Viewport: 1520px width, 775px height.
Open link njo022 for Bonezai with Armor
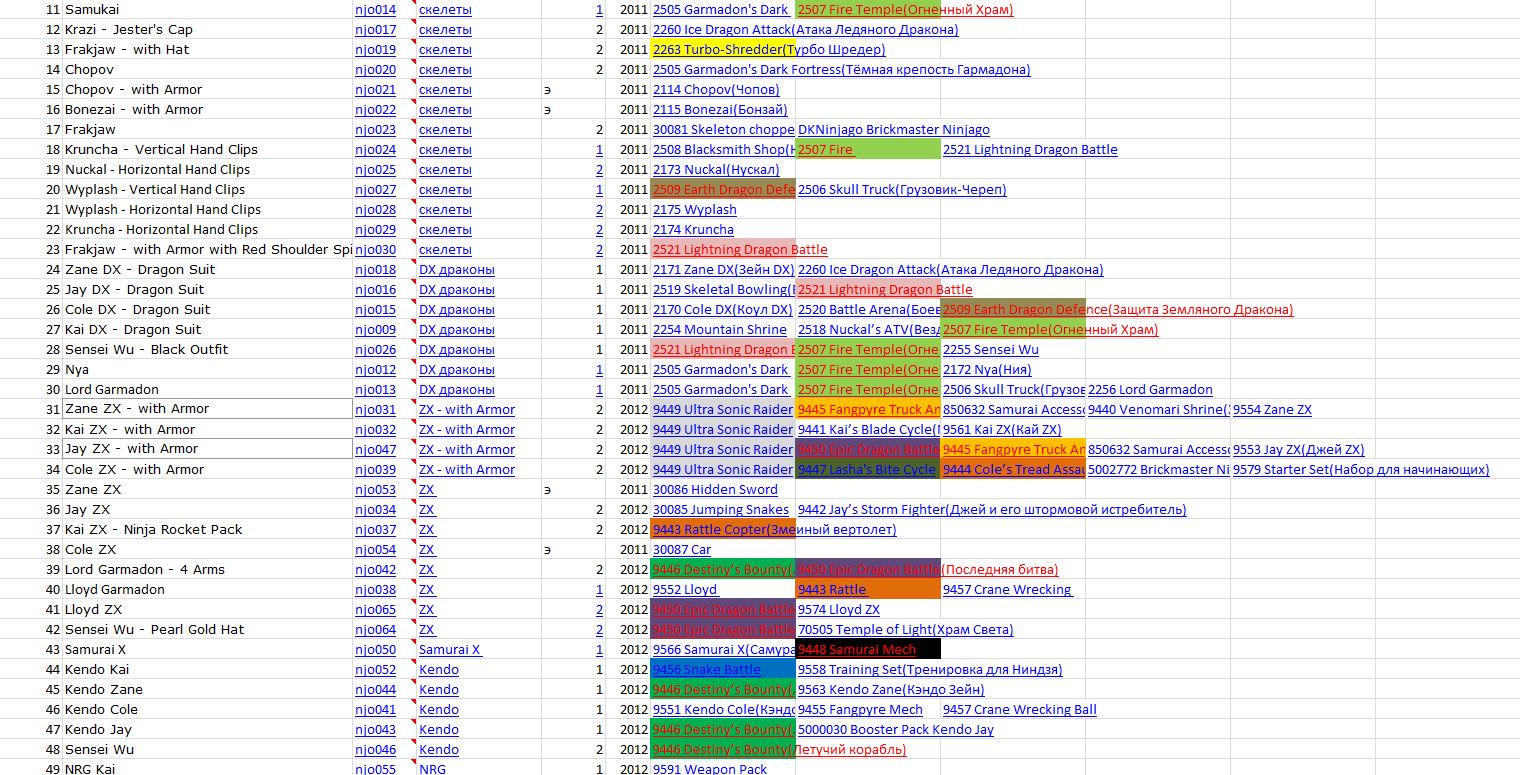(375, 110)
